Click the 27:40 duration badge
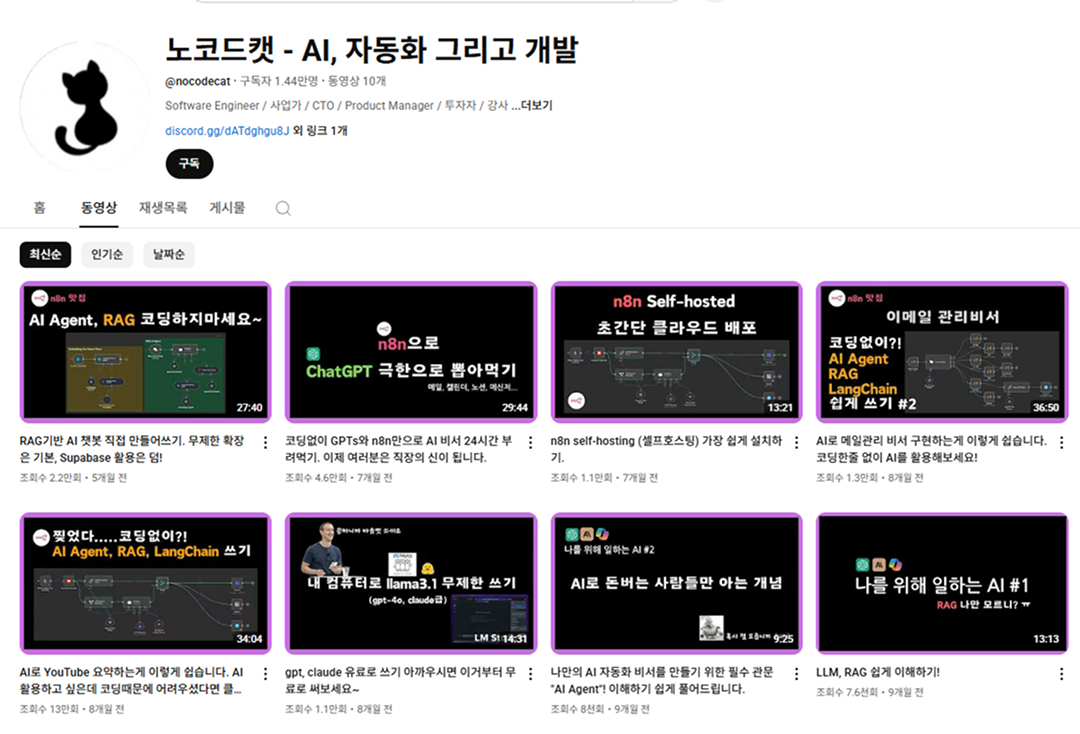This screenshot has width=1080, height=734. (x=249, y=408)
